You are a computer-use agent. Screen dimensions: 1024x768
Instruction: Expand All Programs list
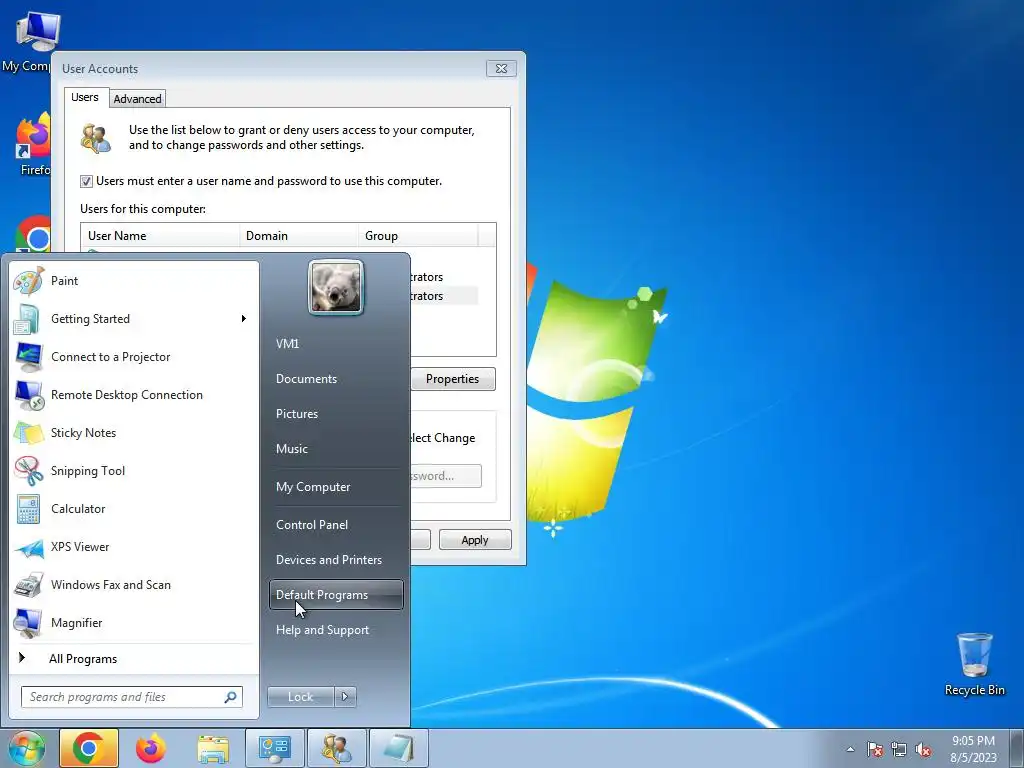pyautogui.click(x=134, y=659)
